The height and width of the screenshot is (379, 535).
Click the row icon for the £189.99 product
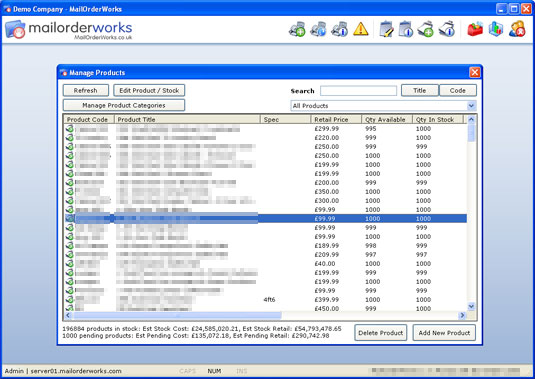click(x=70, y=246)
